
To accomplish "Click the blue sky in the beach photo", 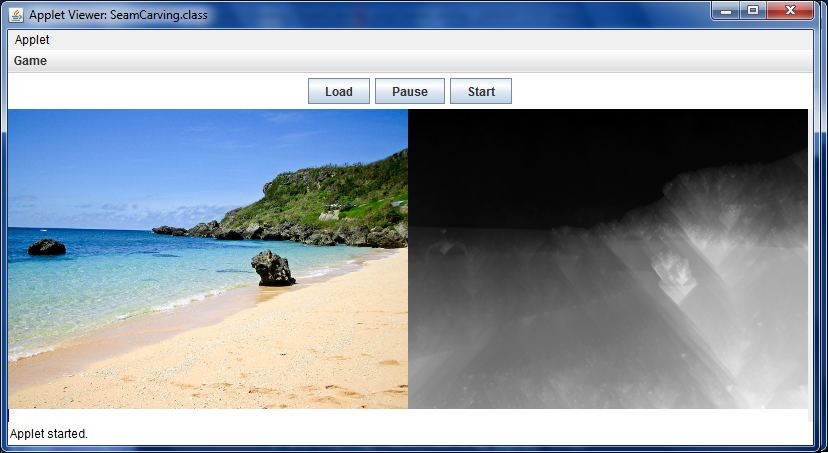I will (150, 160).
